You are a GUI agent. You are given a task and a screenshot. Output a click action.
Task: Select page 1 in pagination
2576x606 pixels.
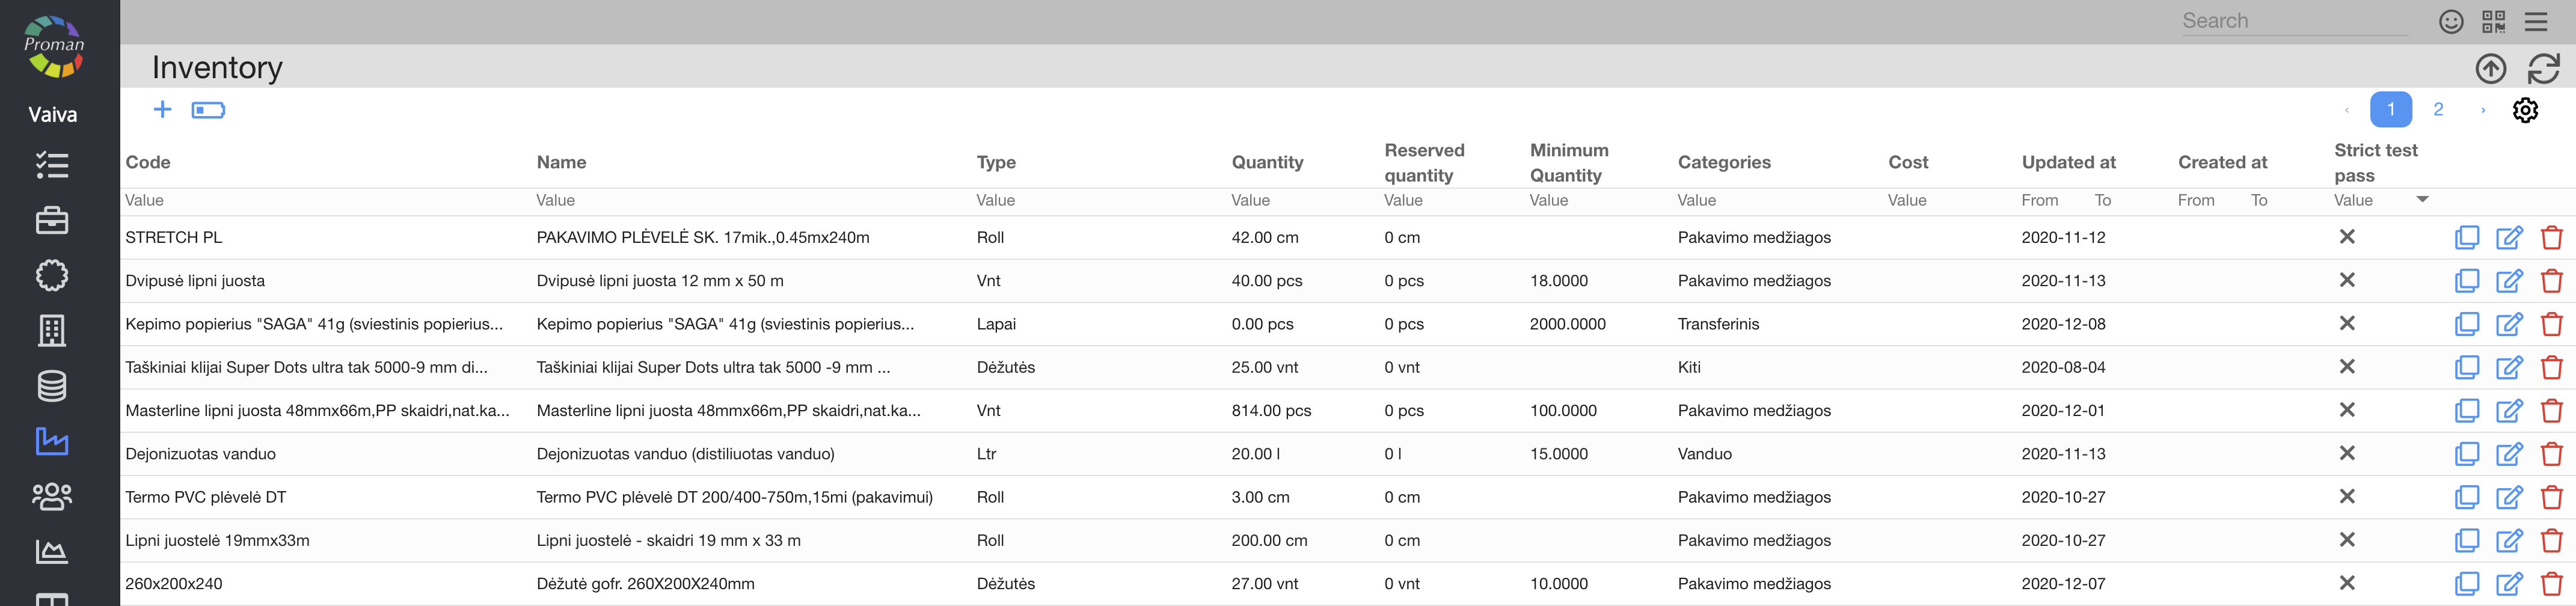(x=2390, y=110)
